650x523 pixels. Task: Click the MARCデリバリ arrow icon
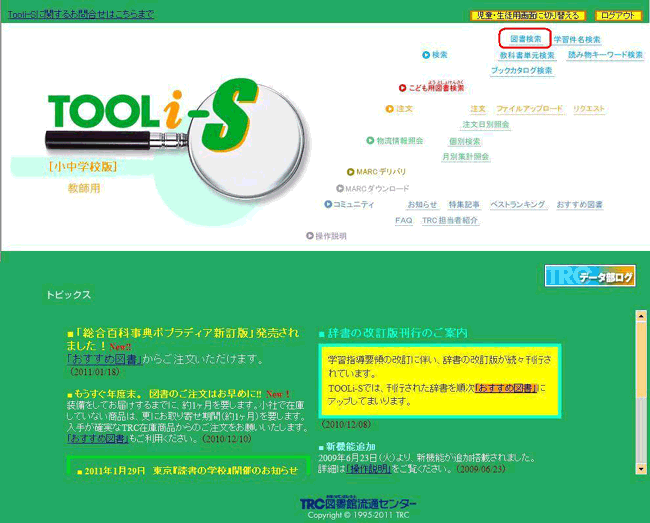click(351, 172)
